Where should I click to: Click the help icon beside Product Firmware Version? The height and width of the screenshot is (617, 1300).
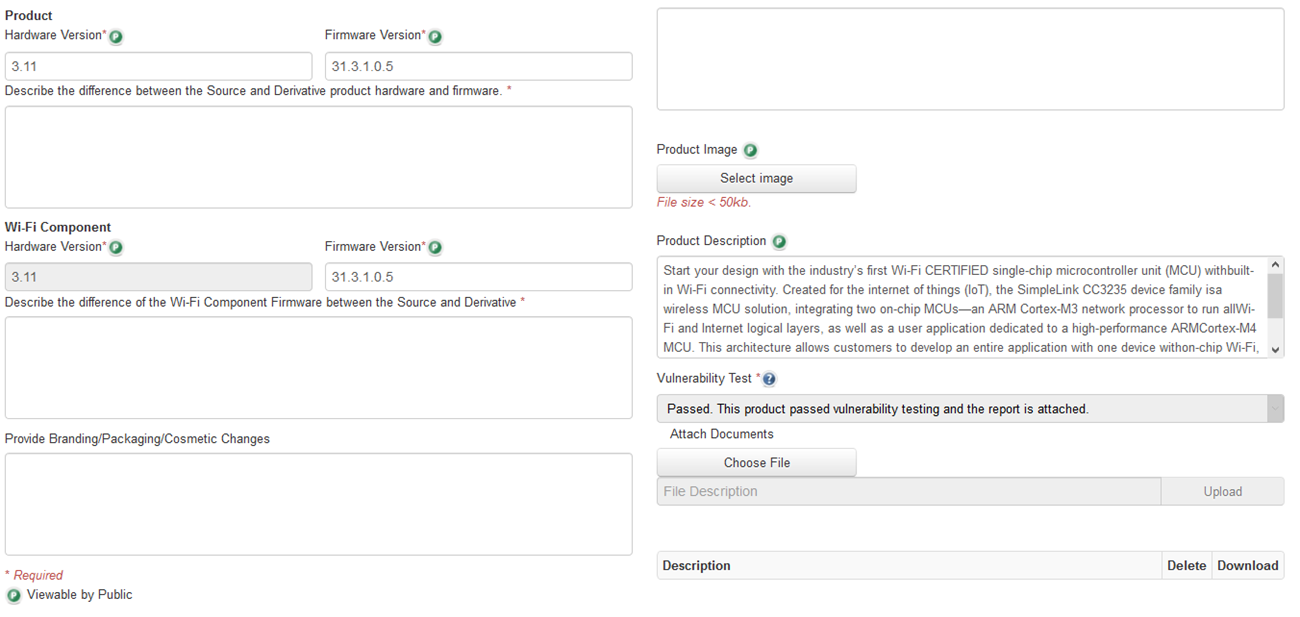434,35
